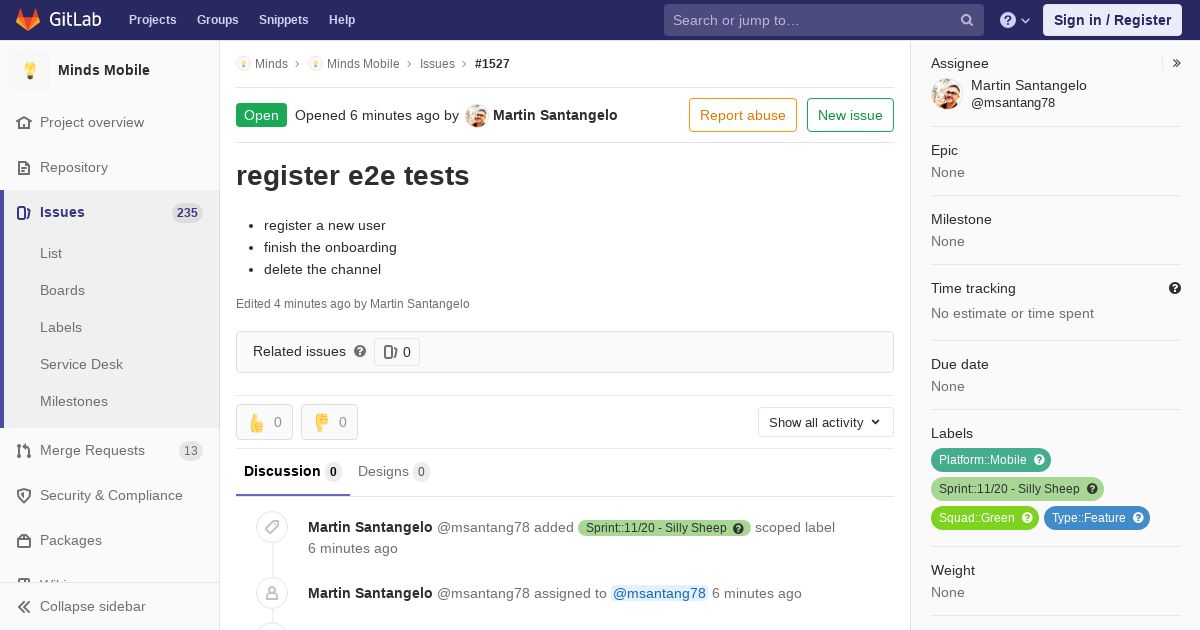Click the GitLab fox logo

click(x=28, y=20)
